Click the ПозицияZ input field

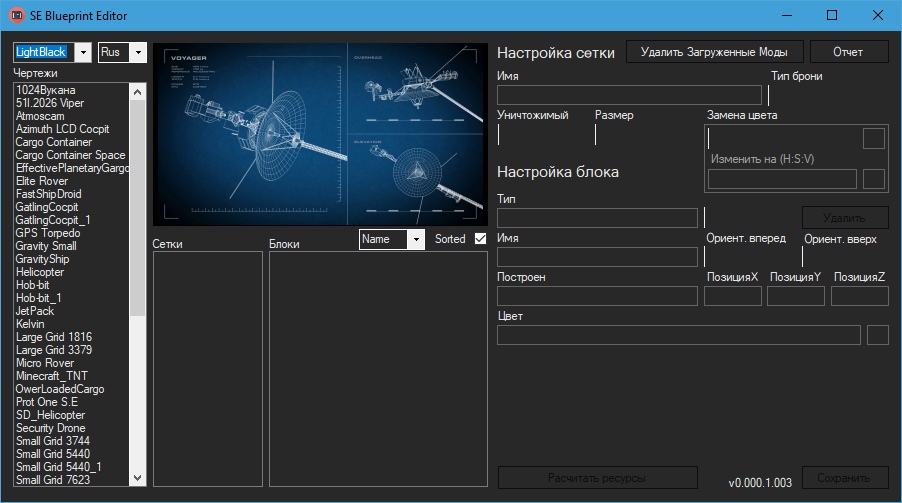pyautogui.click(x=860, y=296)
